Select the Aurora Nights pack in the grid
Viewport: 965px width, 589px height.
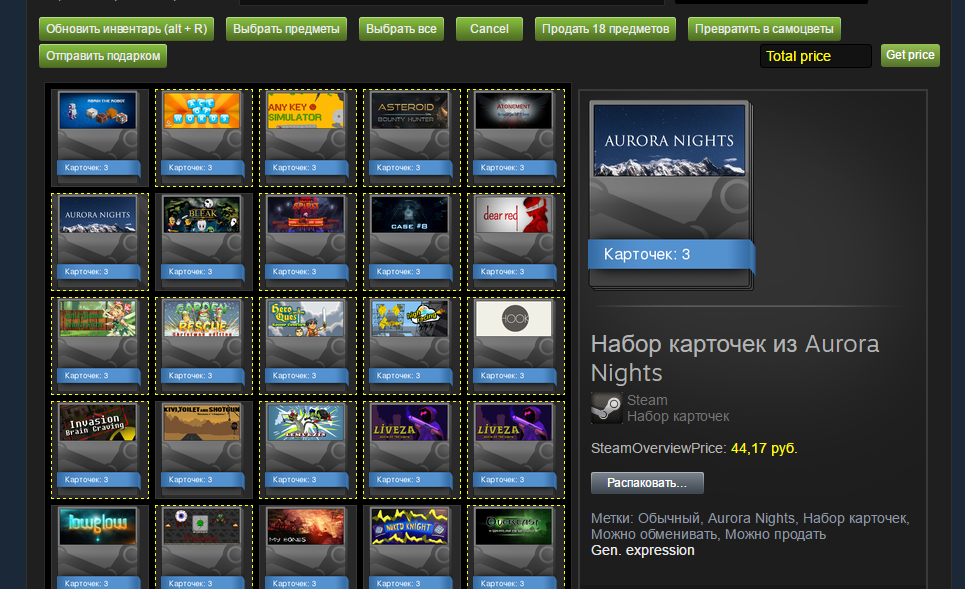tap(100, 242)
